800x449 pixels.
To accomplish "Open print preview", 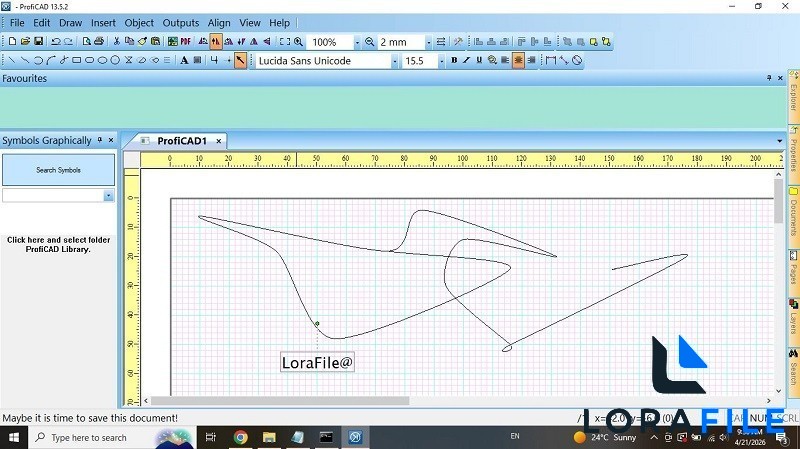I will click(x=87, y=41).
